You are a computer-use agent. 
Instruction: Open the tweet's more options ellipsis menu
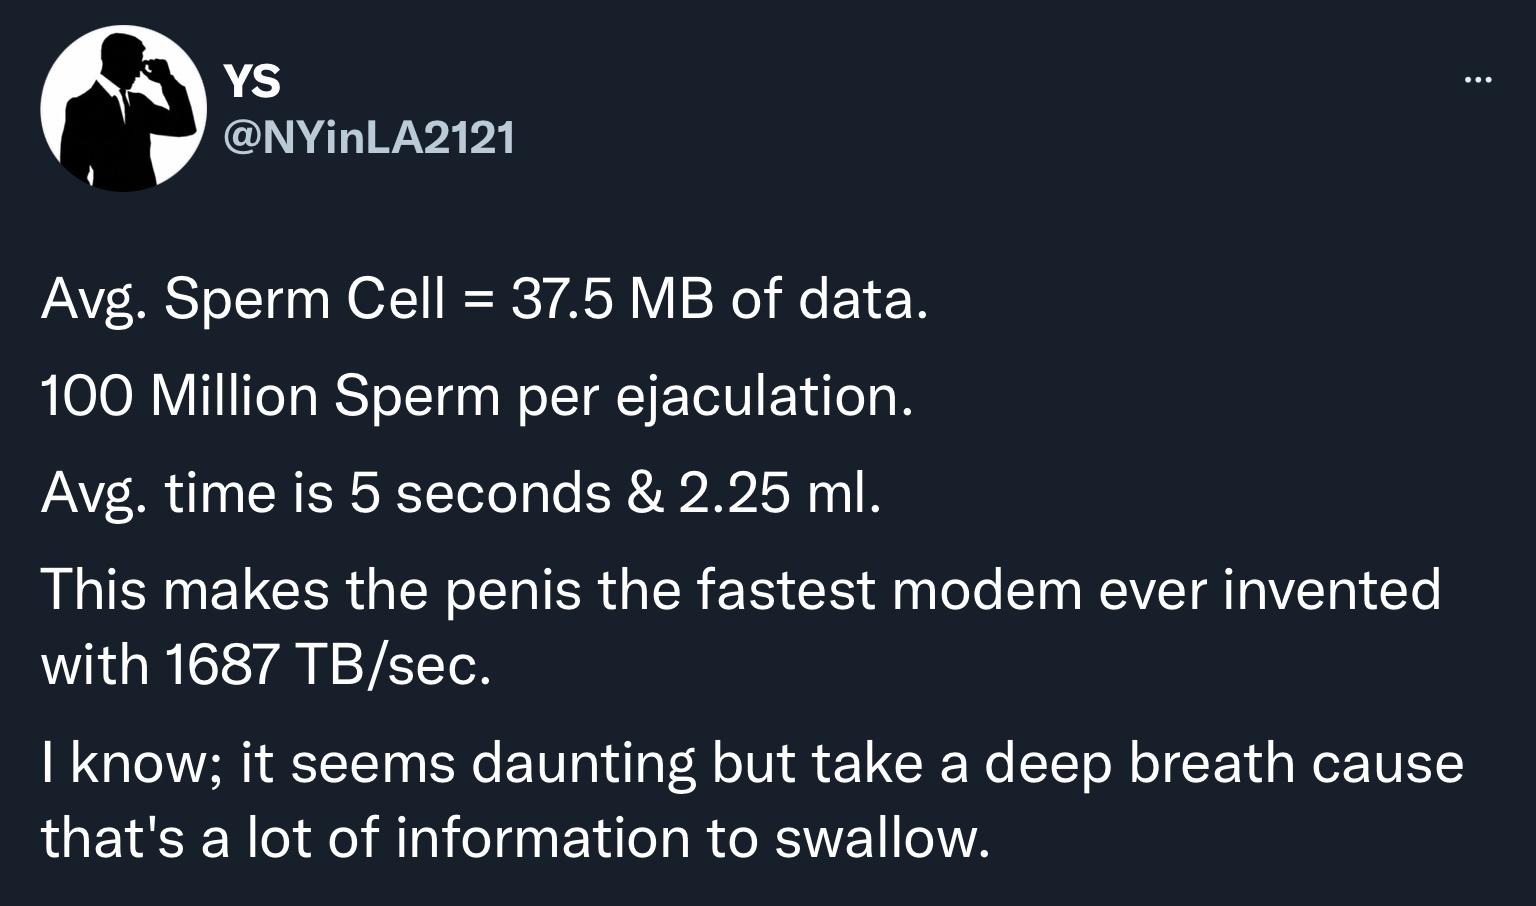(1477, 80)
